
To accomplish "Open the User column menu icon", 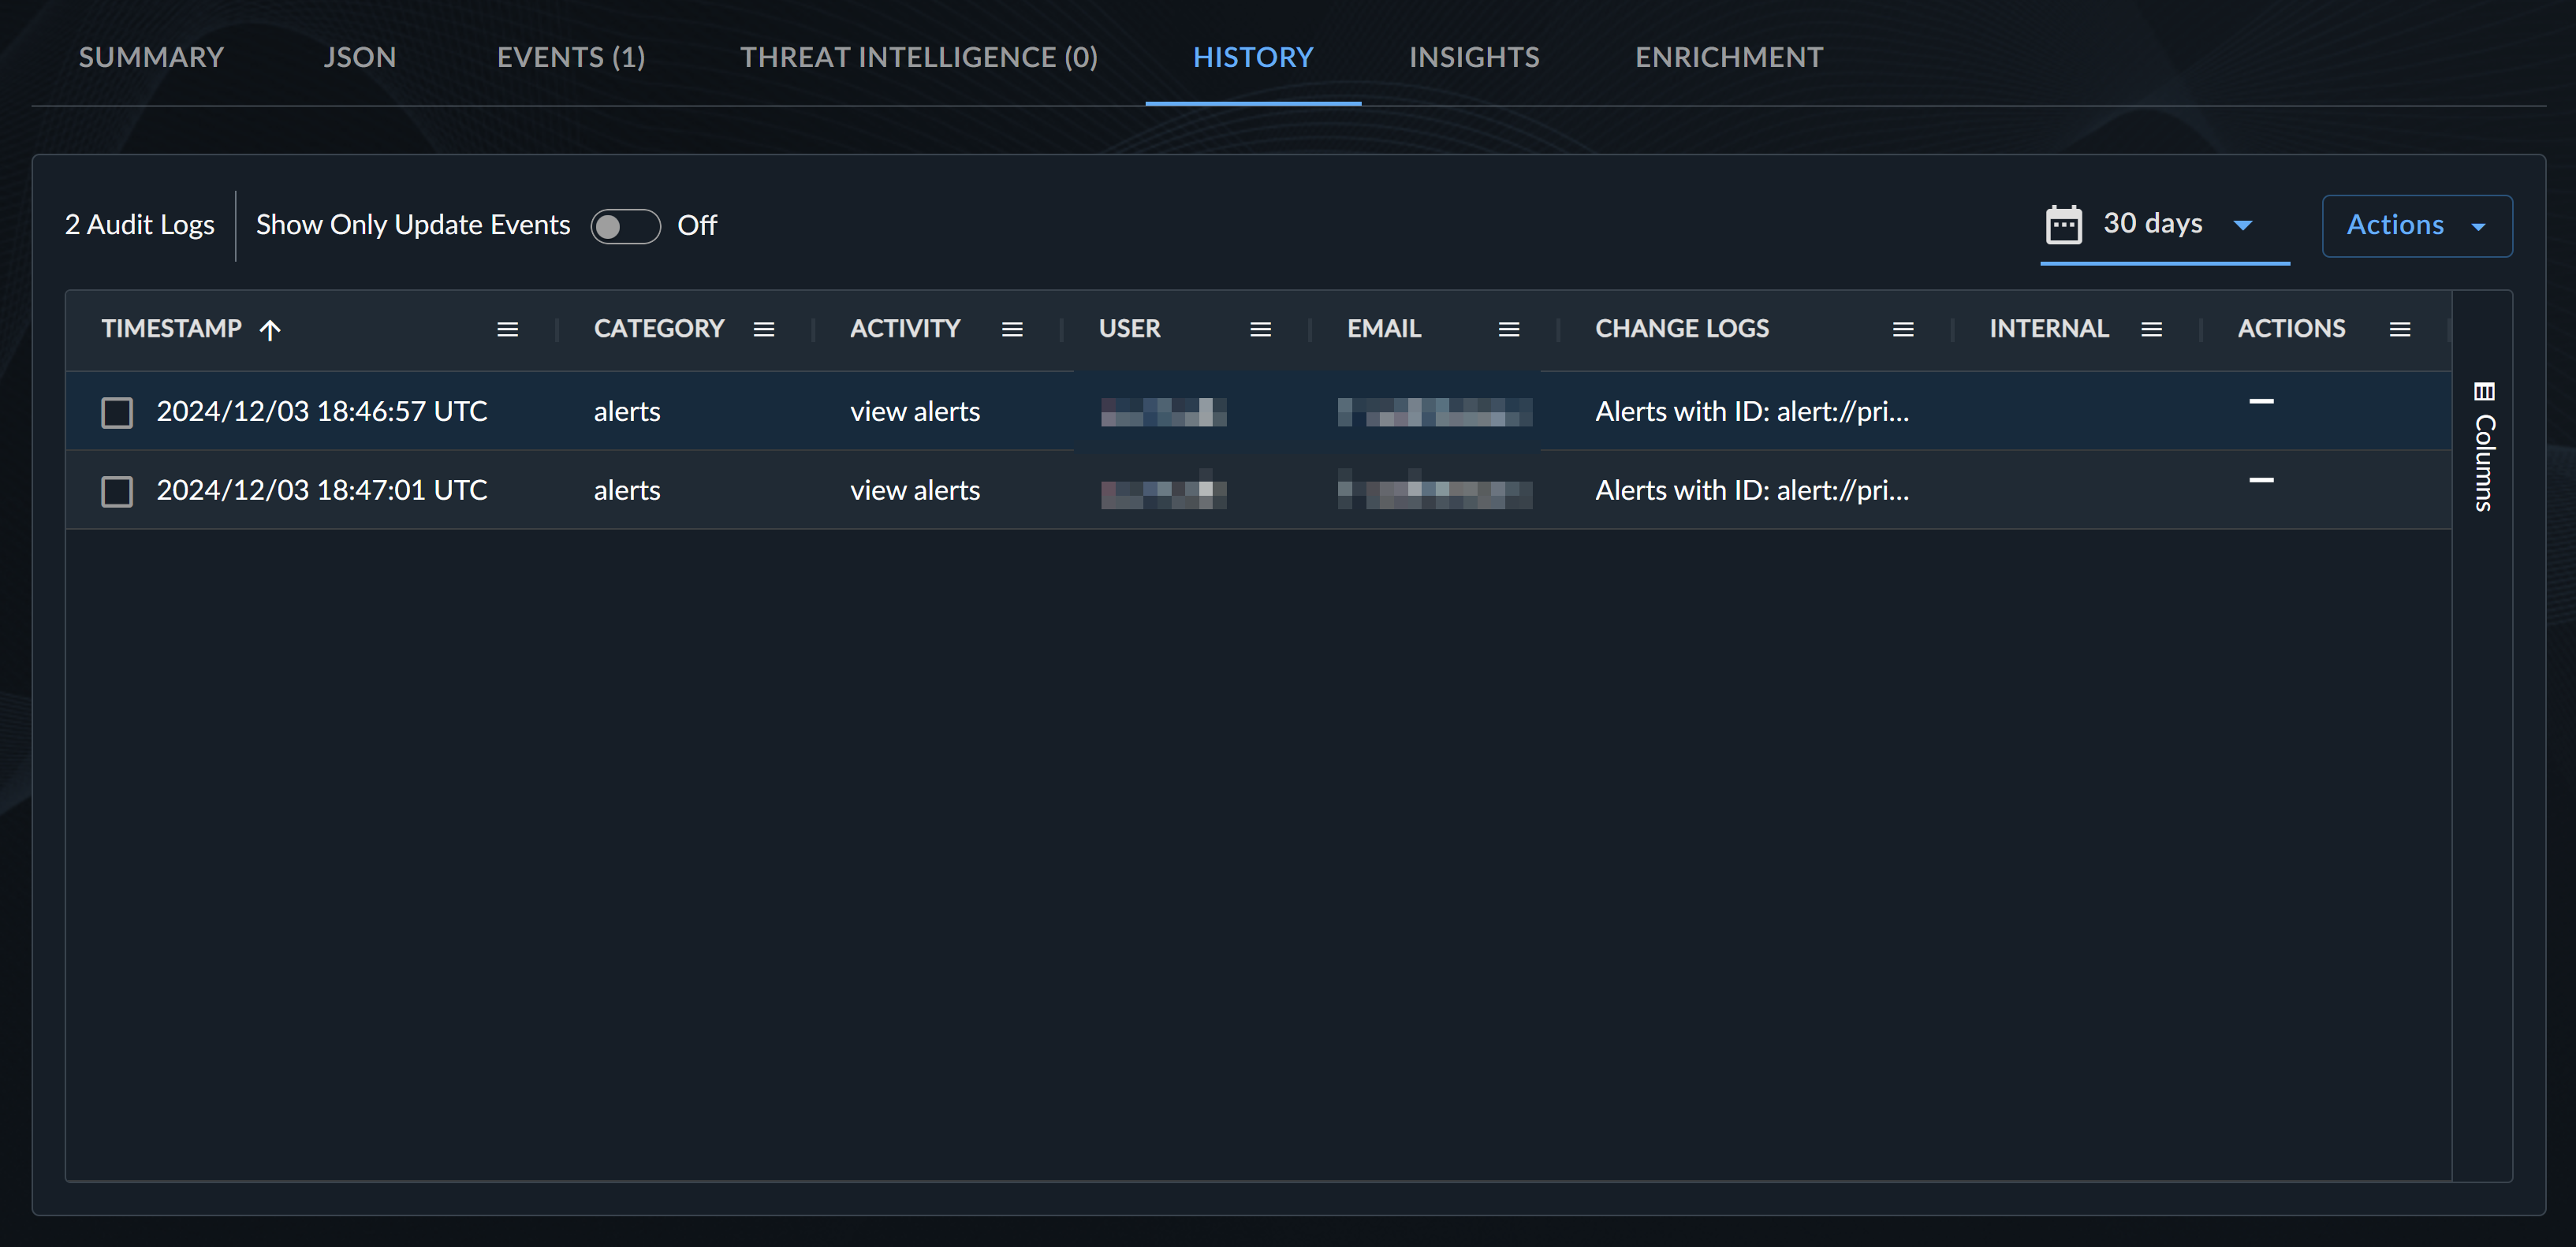I will pos(1260,329).
